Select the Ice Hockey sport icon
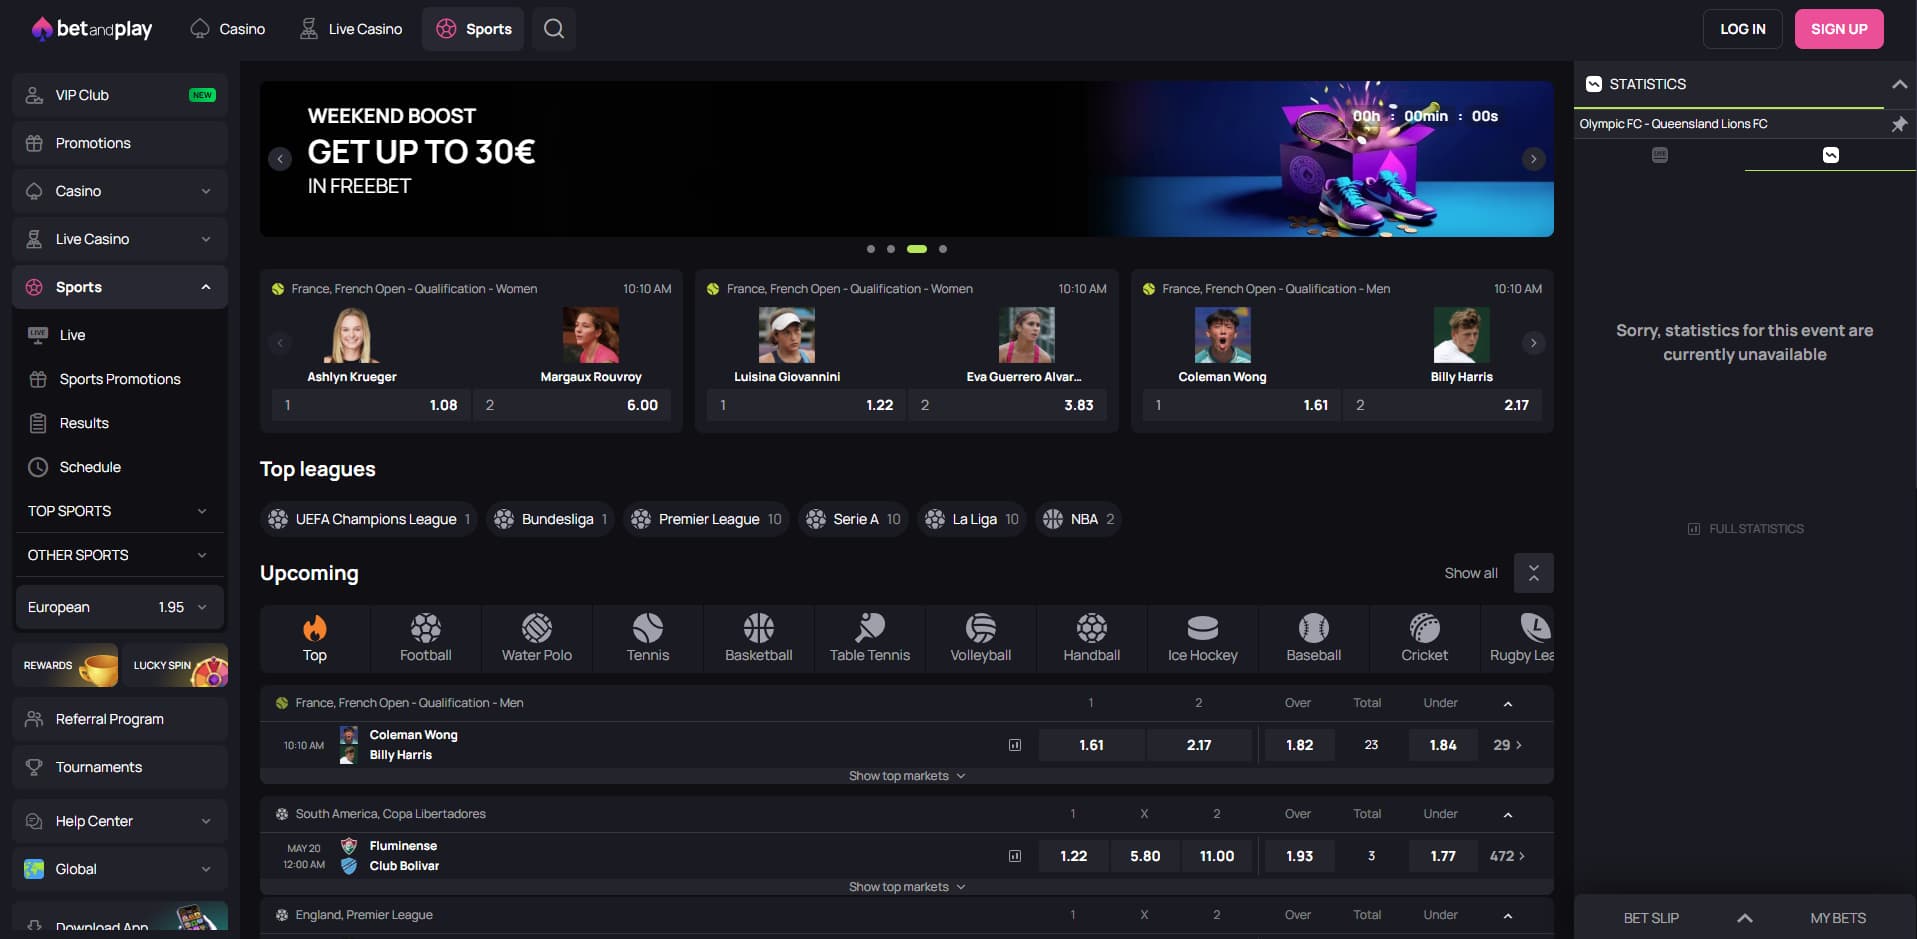Viewport: 1917px width, 939px height. 1203,638
